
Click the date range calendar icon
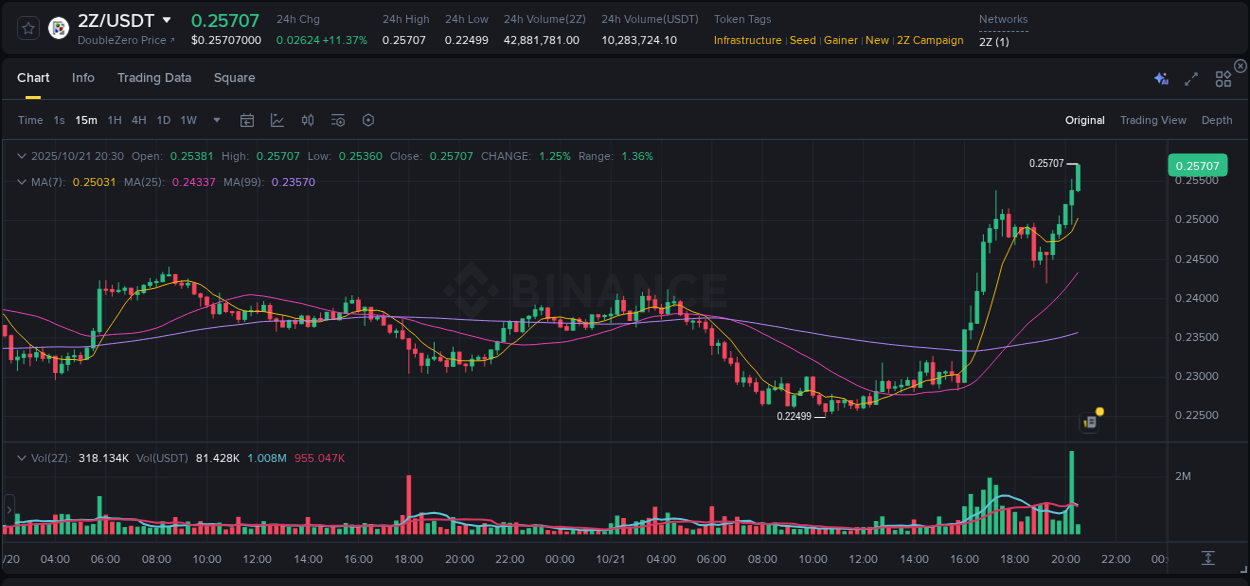[x=247, y=120]
